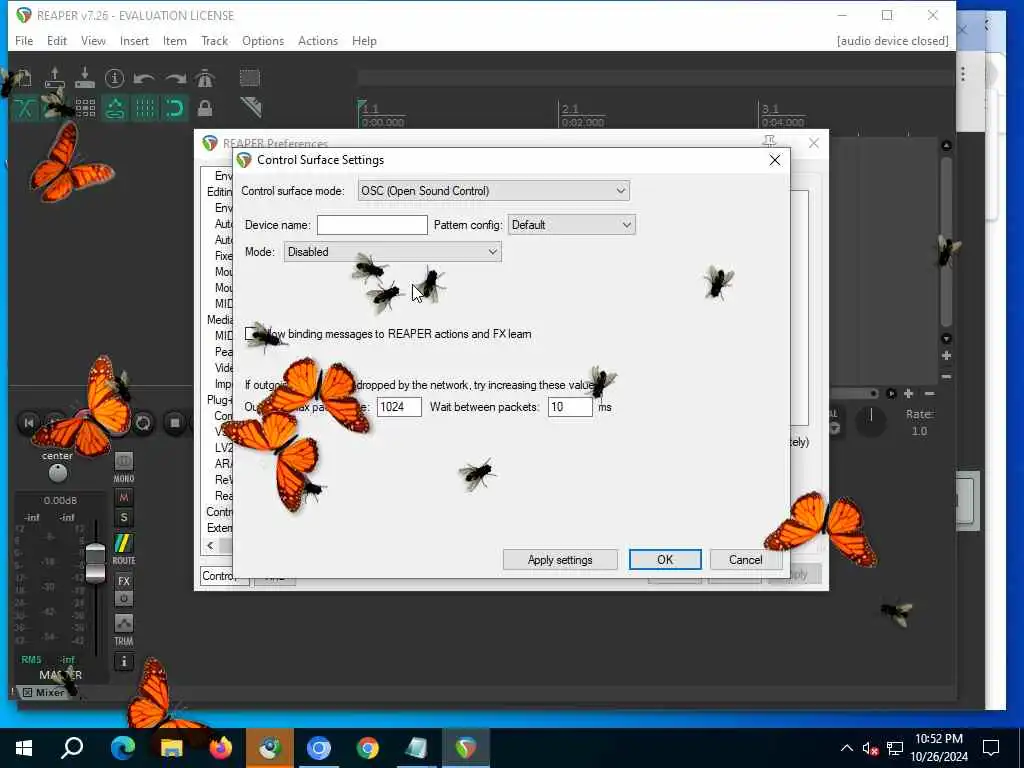The height and width of the screenshot is (768, 1024).
Task: Open Pattern config dropdown
Action: (x=571, y=225)
